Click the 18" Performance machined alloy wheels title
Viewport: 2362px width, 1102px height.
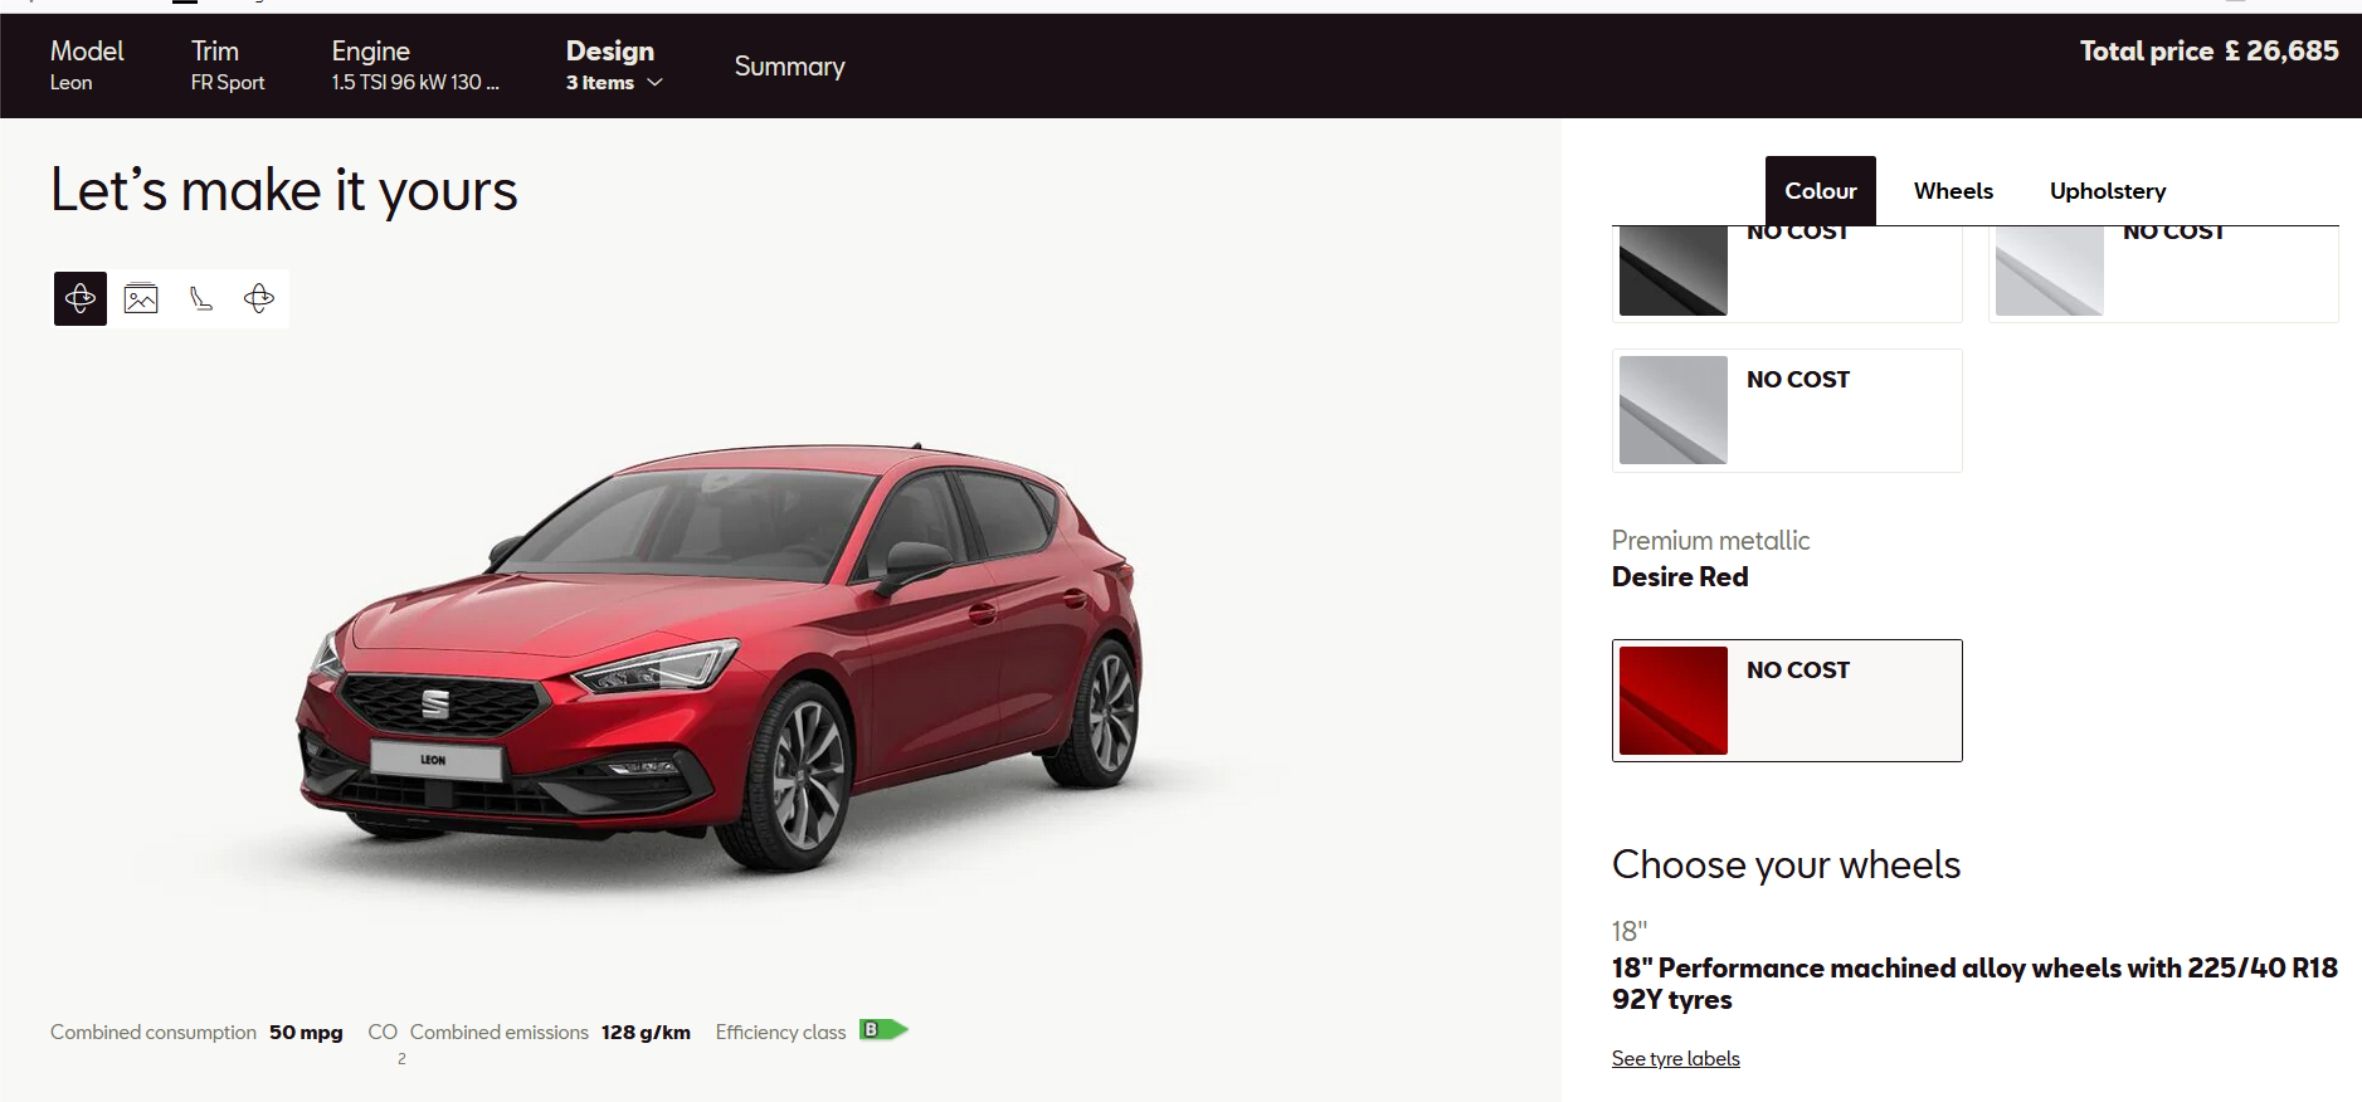point(1974,984)
